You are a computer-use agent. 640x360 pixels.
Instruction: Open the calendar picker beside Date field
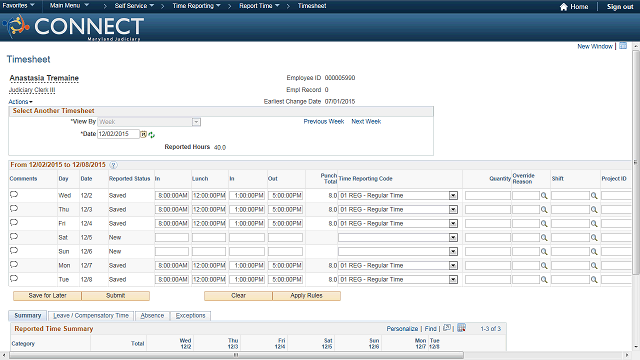coord(143,134)
